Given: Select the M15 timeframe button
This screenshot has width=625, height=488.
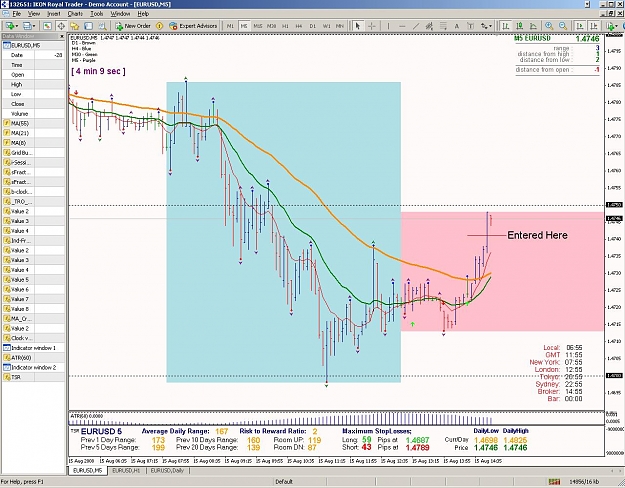Looking at the screenshot, I should 257,26.
